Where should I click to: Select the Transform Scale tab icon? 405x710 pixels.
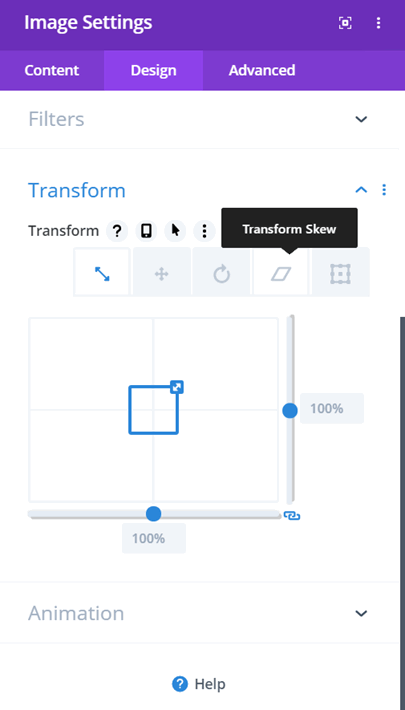pyautogui.click(x=102, y=274)
